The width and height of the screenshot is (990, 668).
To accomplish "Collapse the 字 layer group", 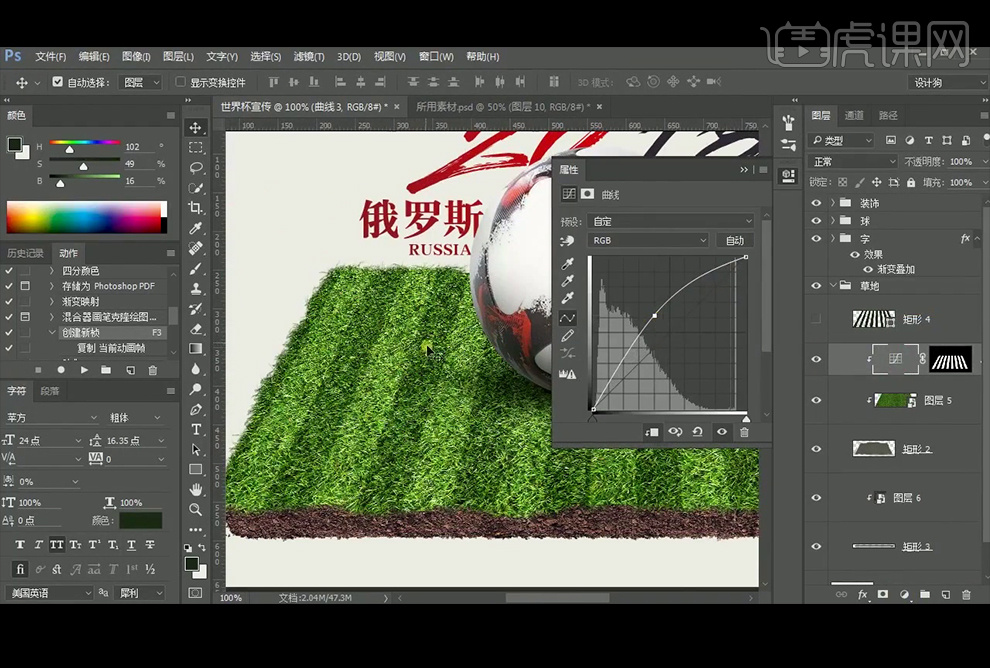I will pos(833,238).
